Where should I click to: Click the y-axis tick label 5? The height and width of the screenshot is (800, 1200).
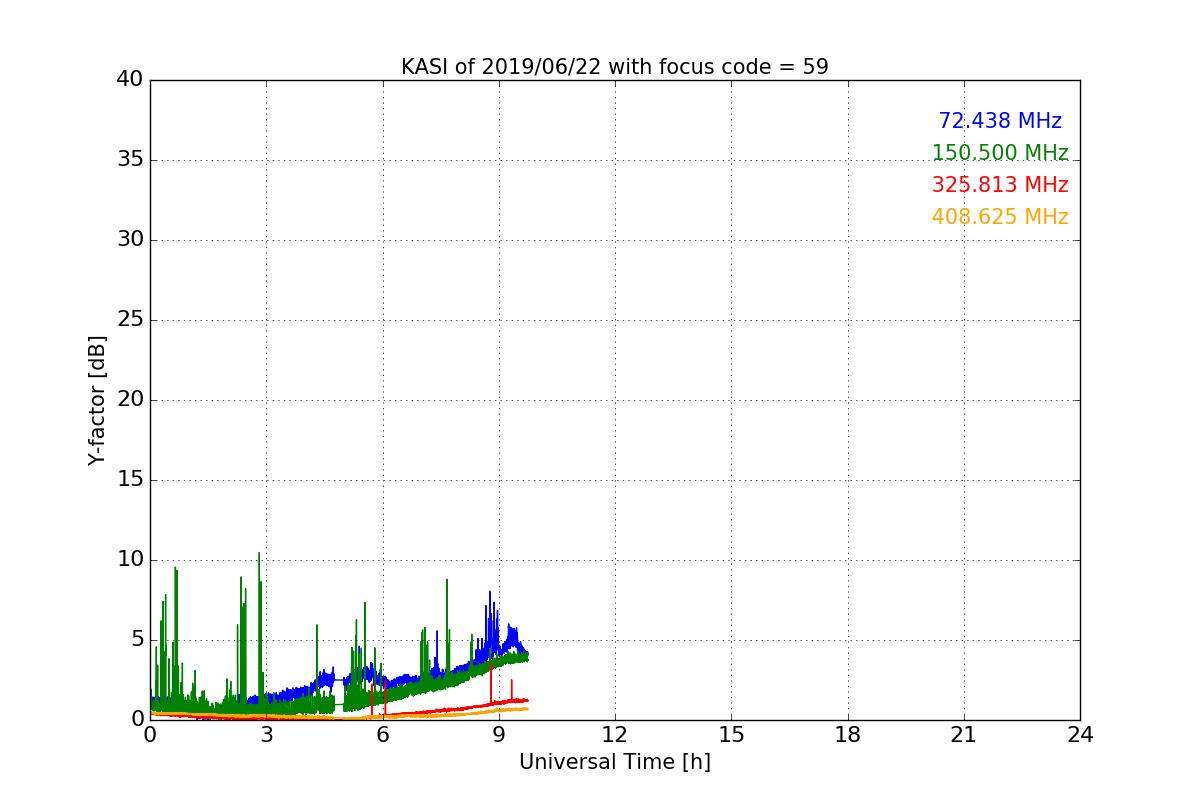coord(137,640)
